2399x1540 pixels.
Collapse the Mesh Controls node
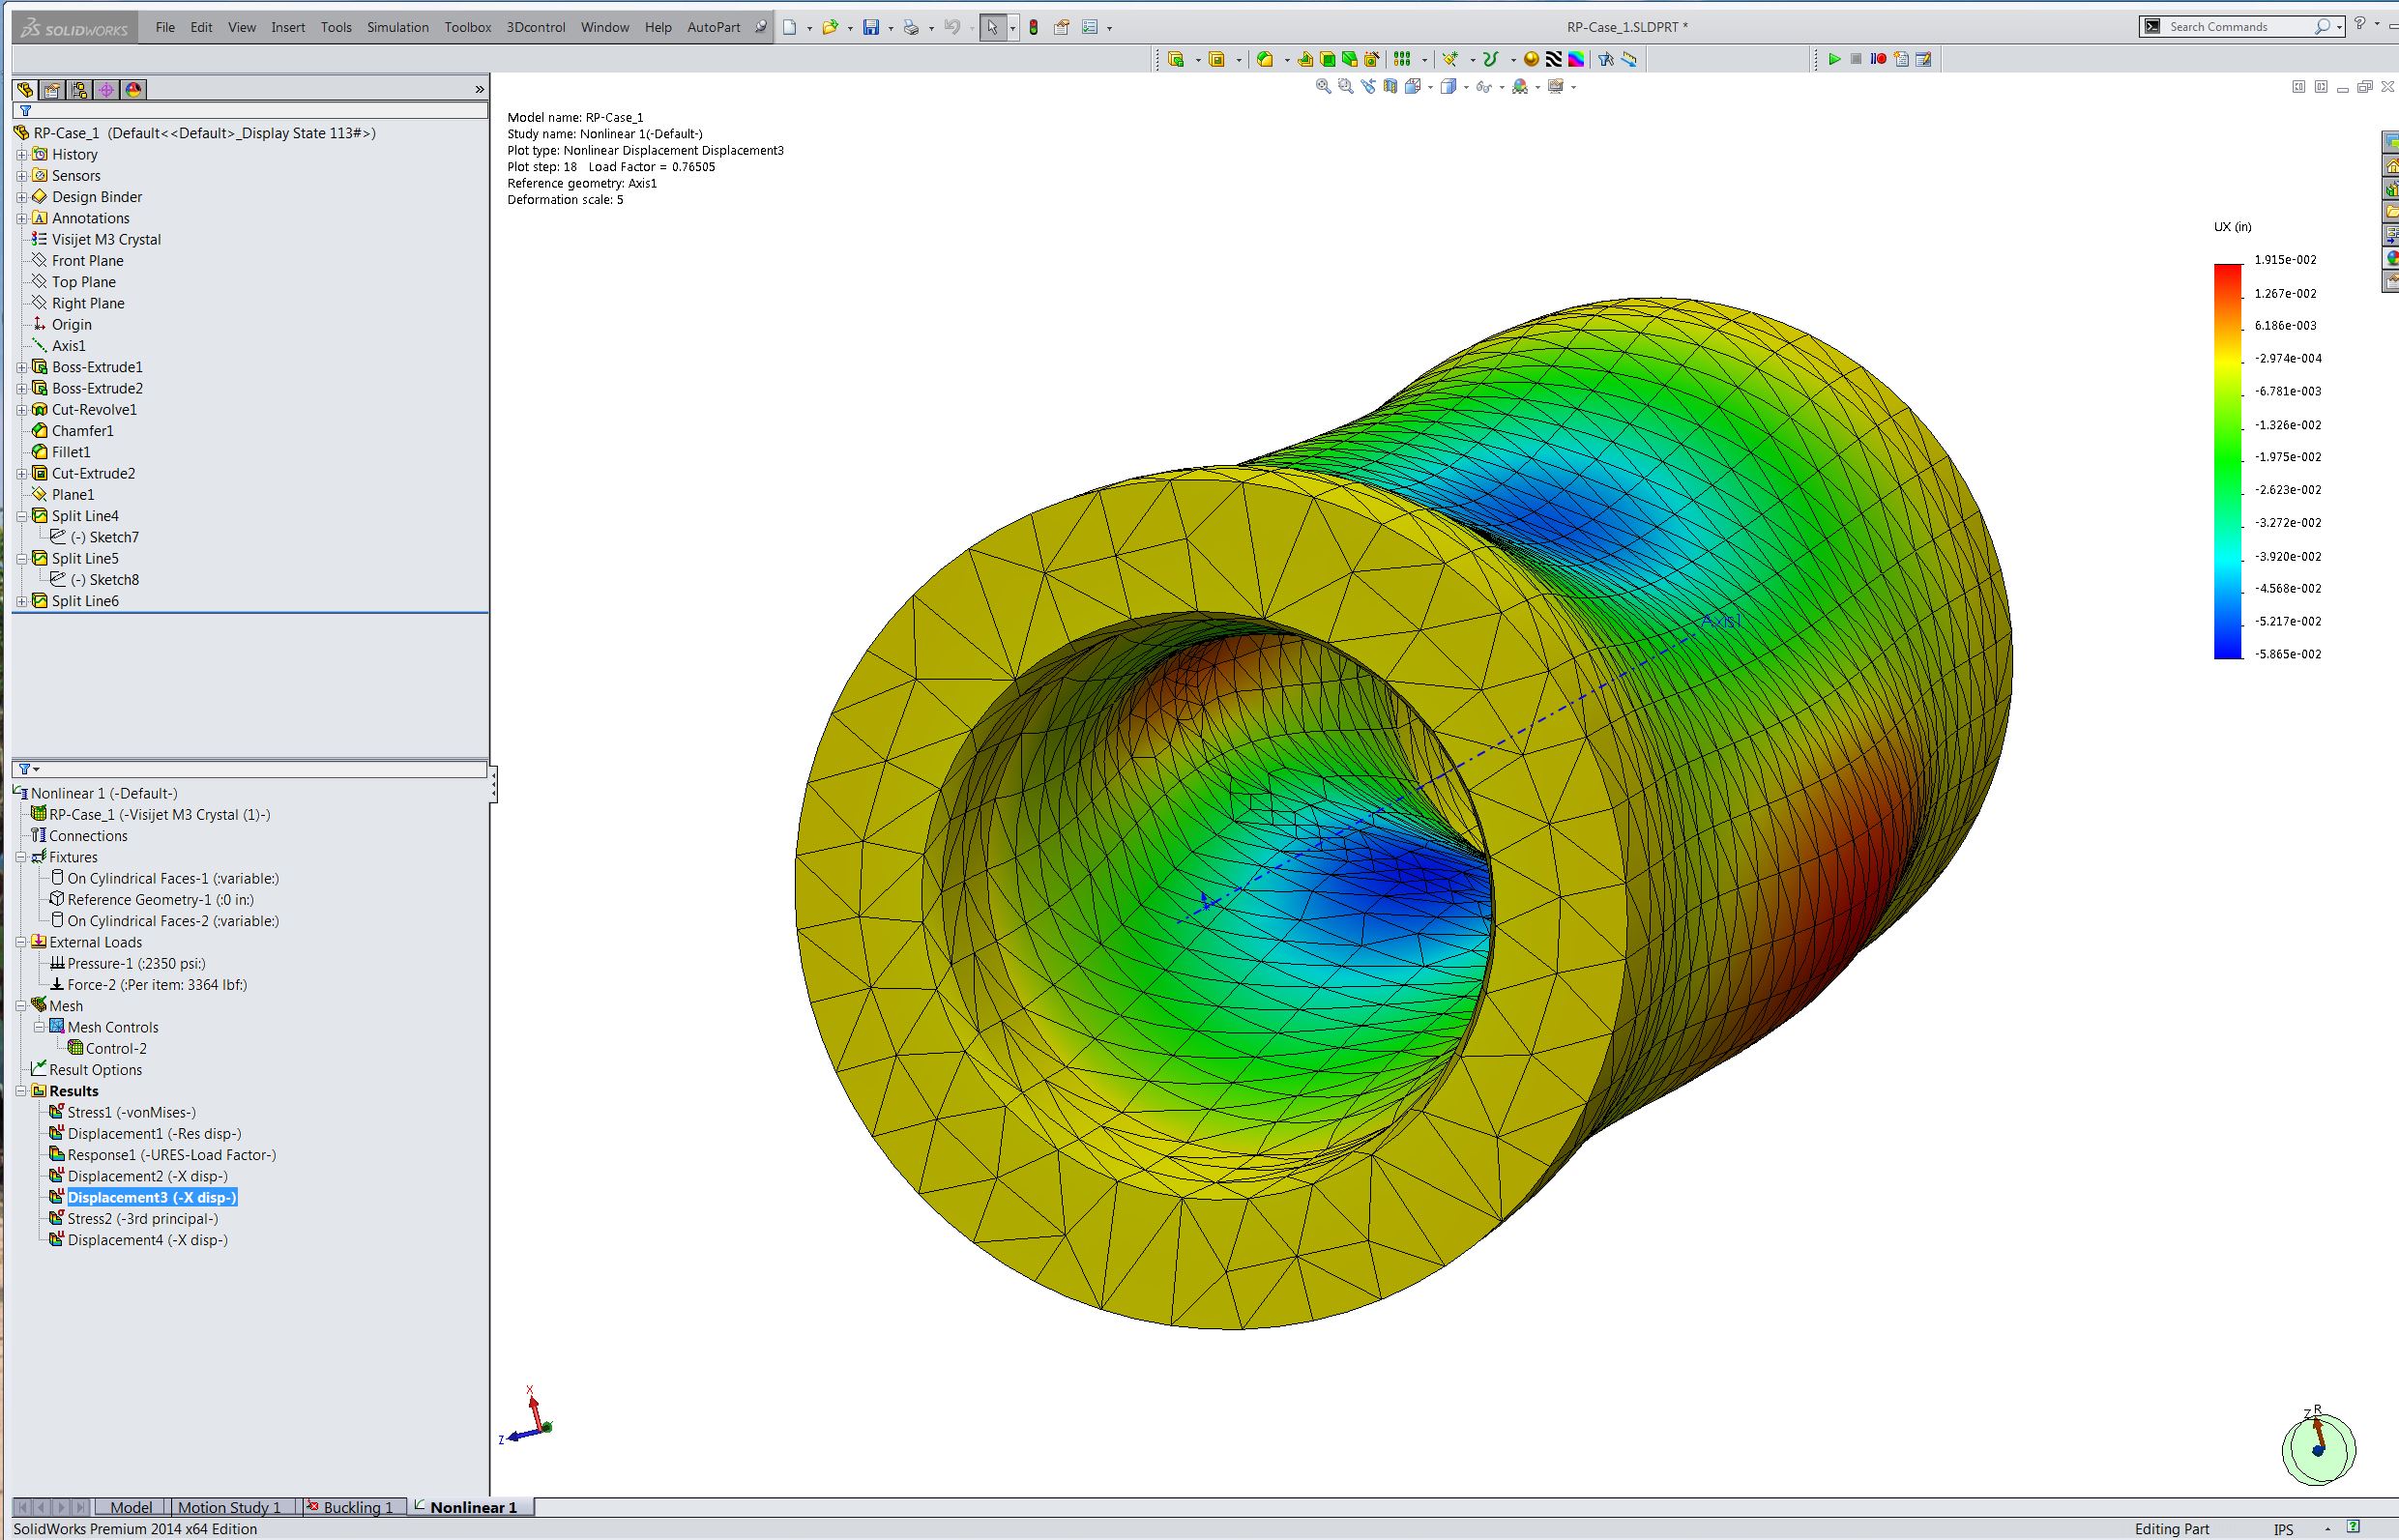39,1028
